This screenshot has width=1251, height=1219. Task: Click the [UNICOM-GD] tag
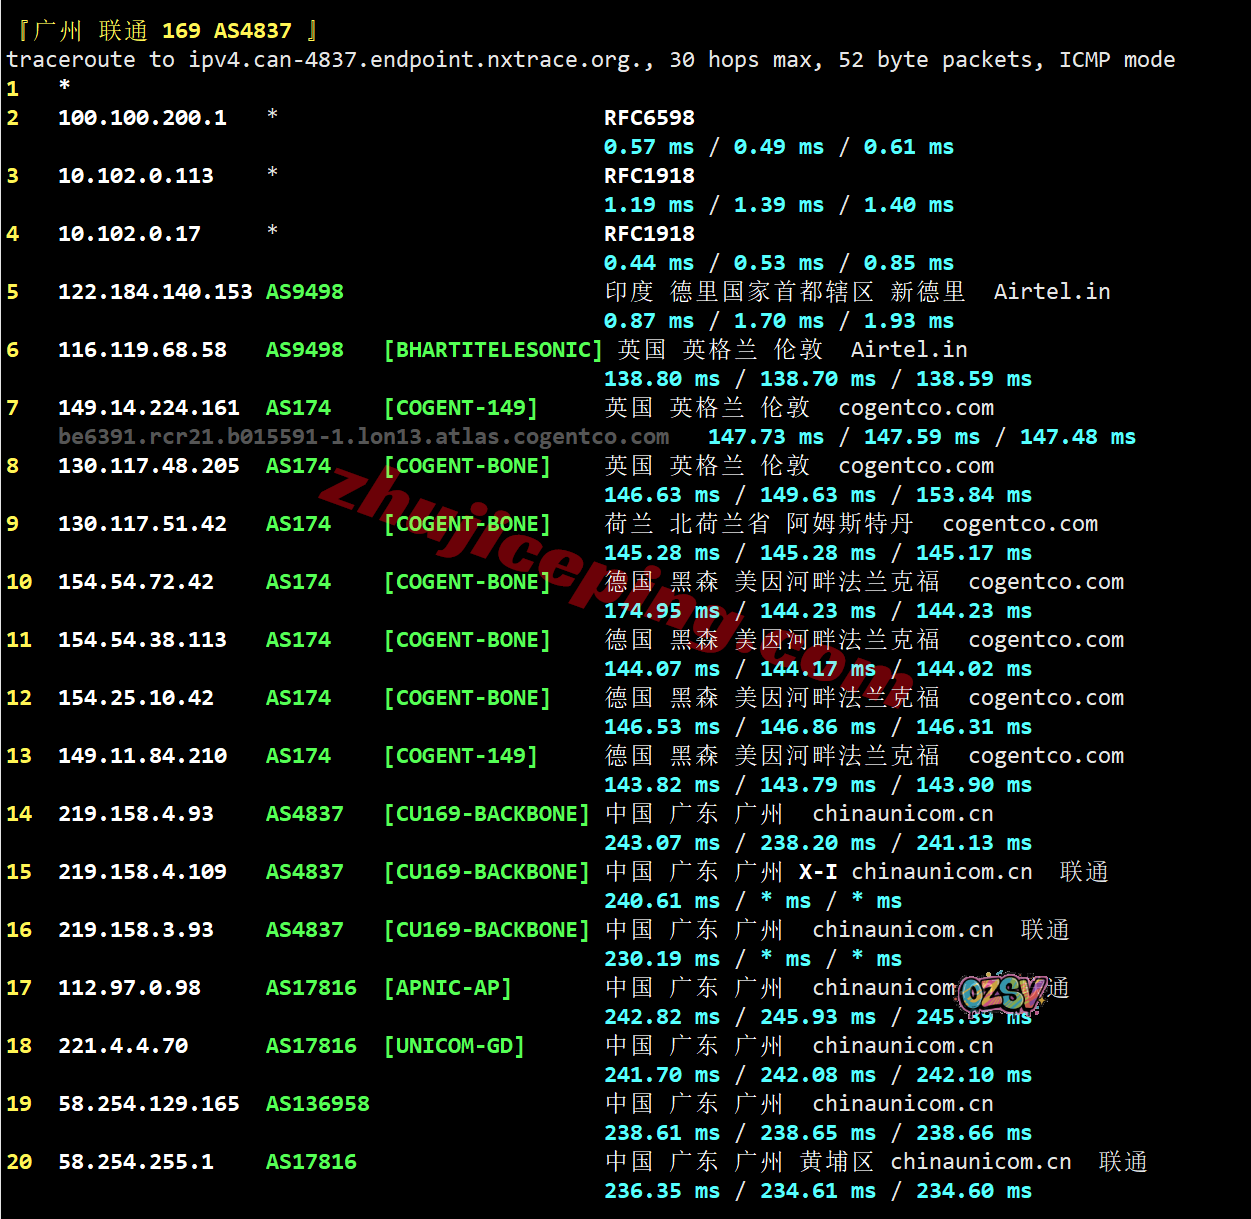coord(454,1046)
